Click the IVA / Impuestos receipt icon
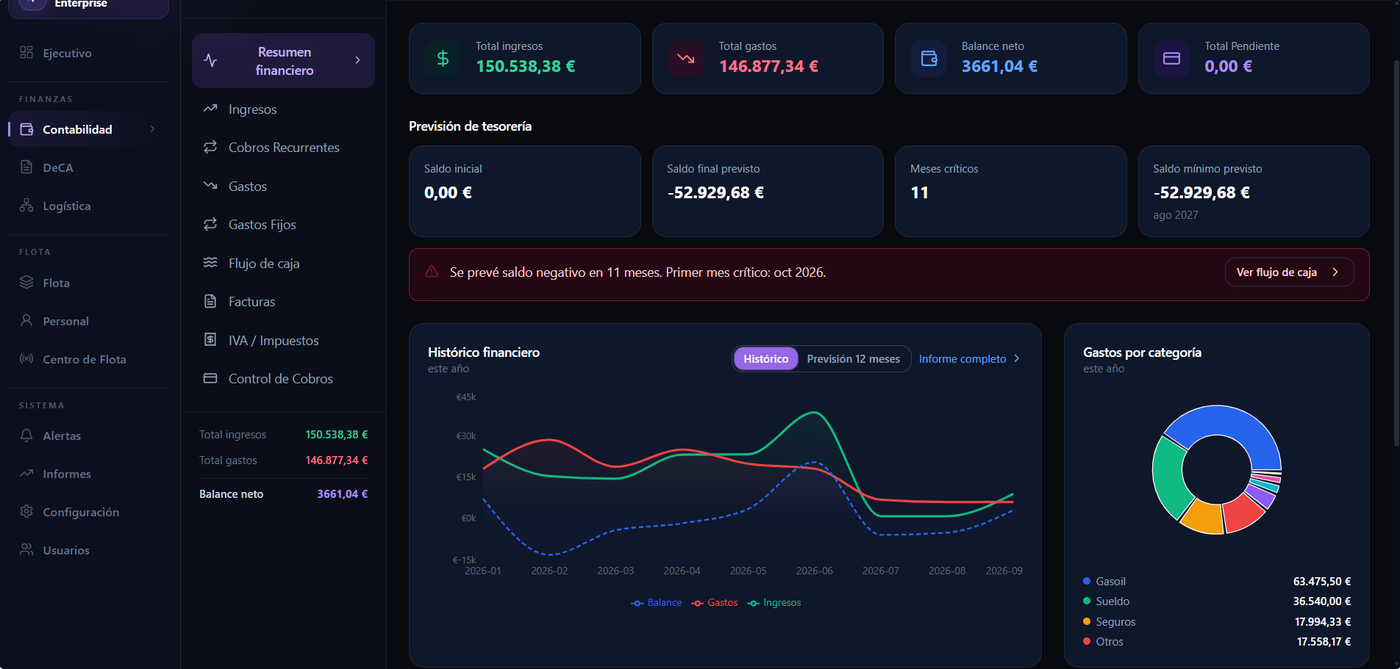 coord(210,340)
